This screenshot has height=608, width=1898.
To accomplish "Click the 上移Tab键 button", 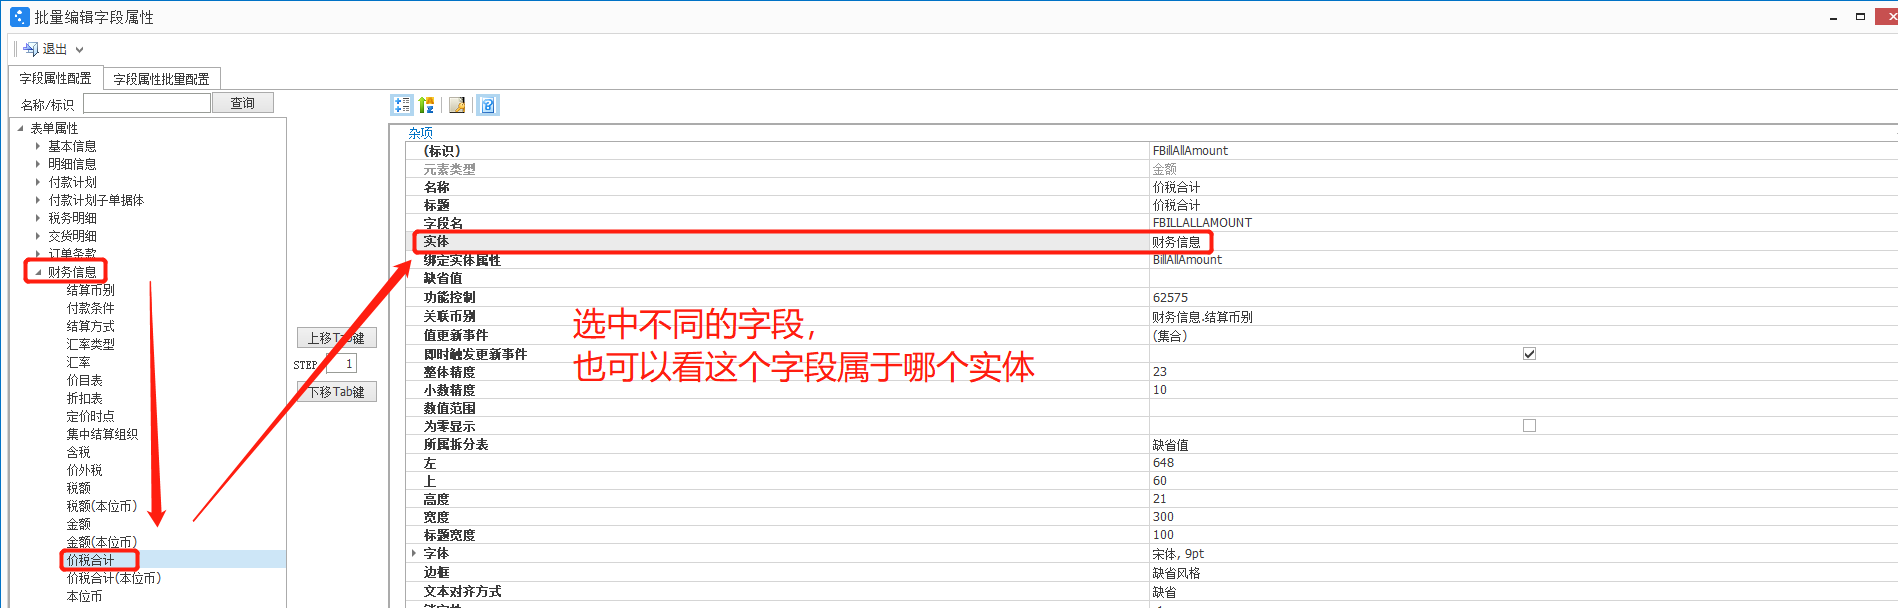I will pos(337,338).
